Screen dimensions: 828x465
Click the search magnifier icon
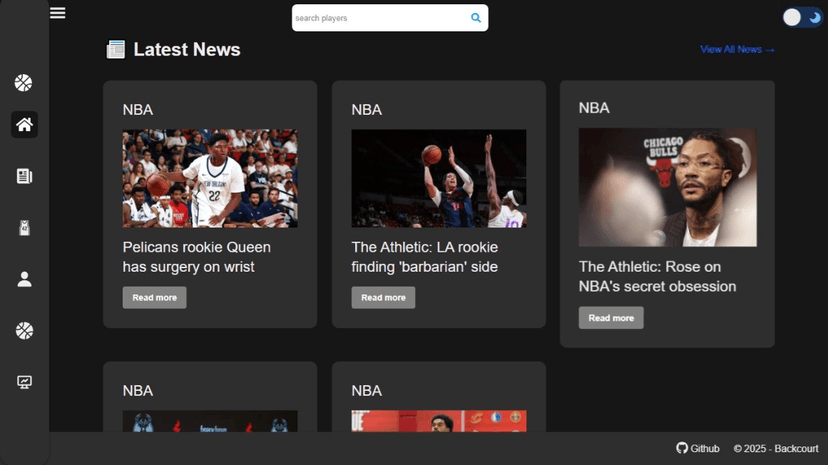pos(476,18)
